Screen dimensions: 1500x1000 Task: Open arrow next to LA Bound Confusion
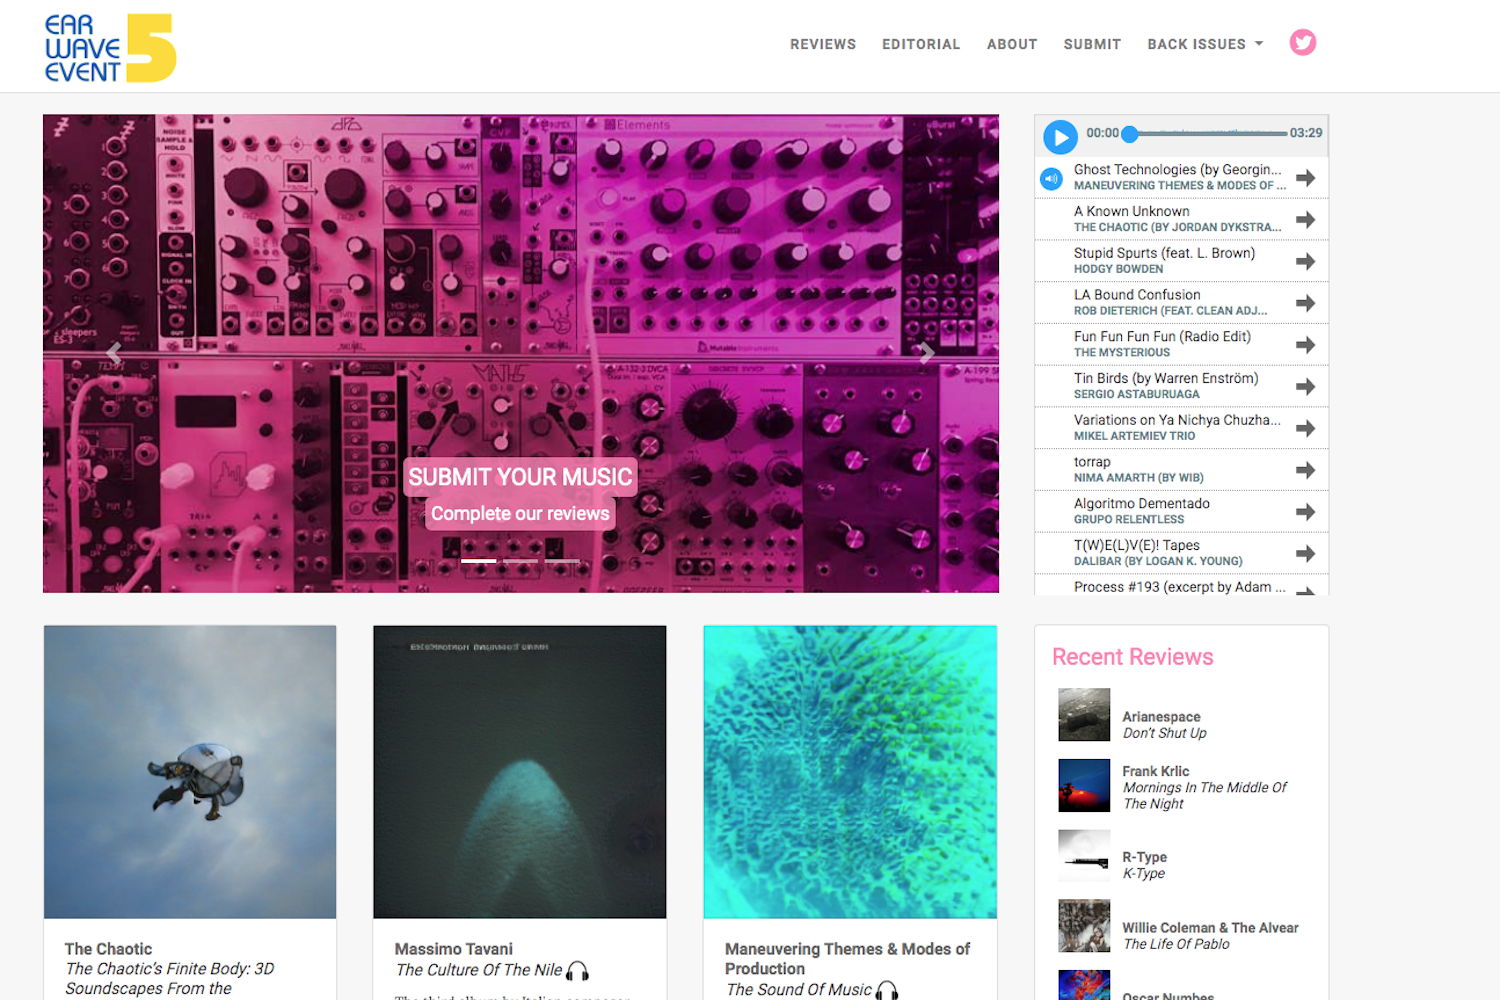pos(1305,304)
